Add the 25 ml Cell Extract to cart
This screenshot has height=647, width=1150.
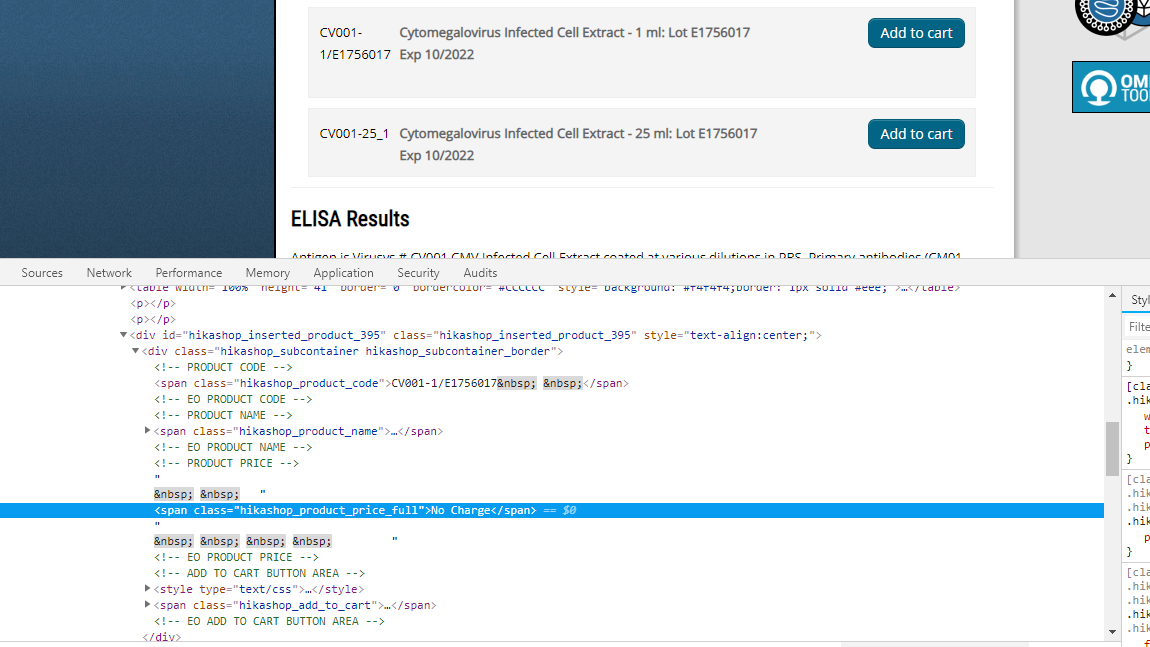(x=916, y=134)
